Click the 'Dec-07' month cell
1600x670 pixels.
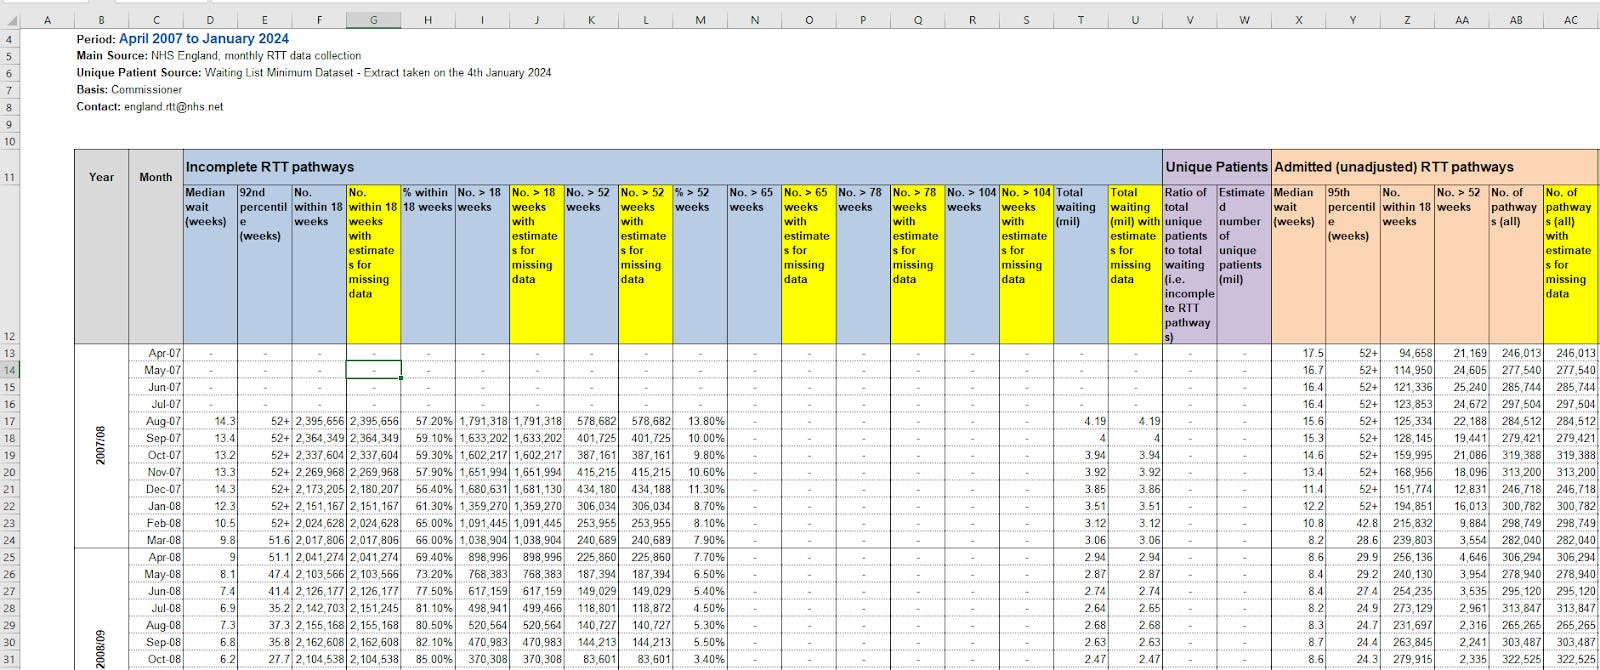pos(155,489)
